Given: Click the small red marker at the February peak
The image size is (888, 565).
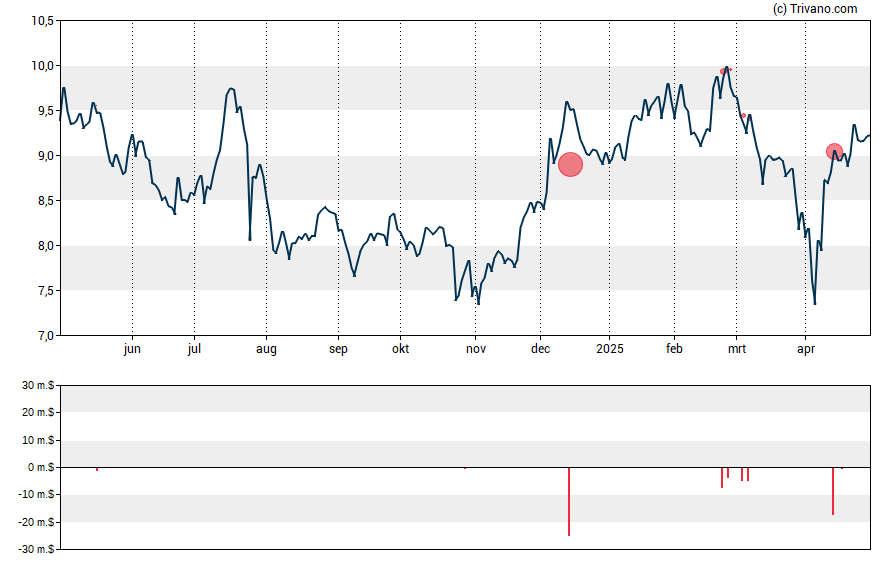Looking at the screenshot, I should (723, 71).
